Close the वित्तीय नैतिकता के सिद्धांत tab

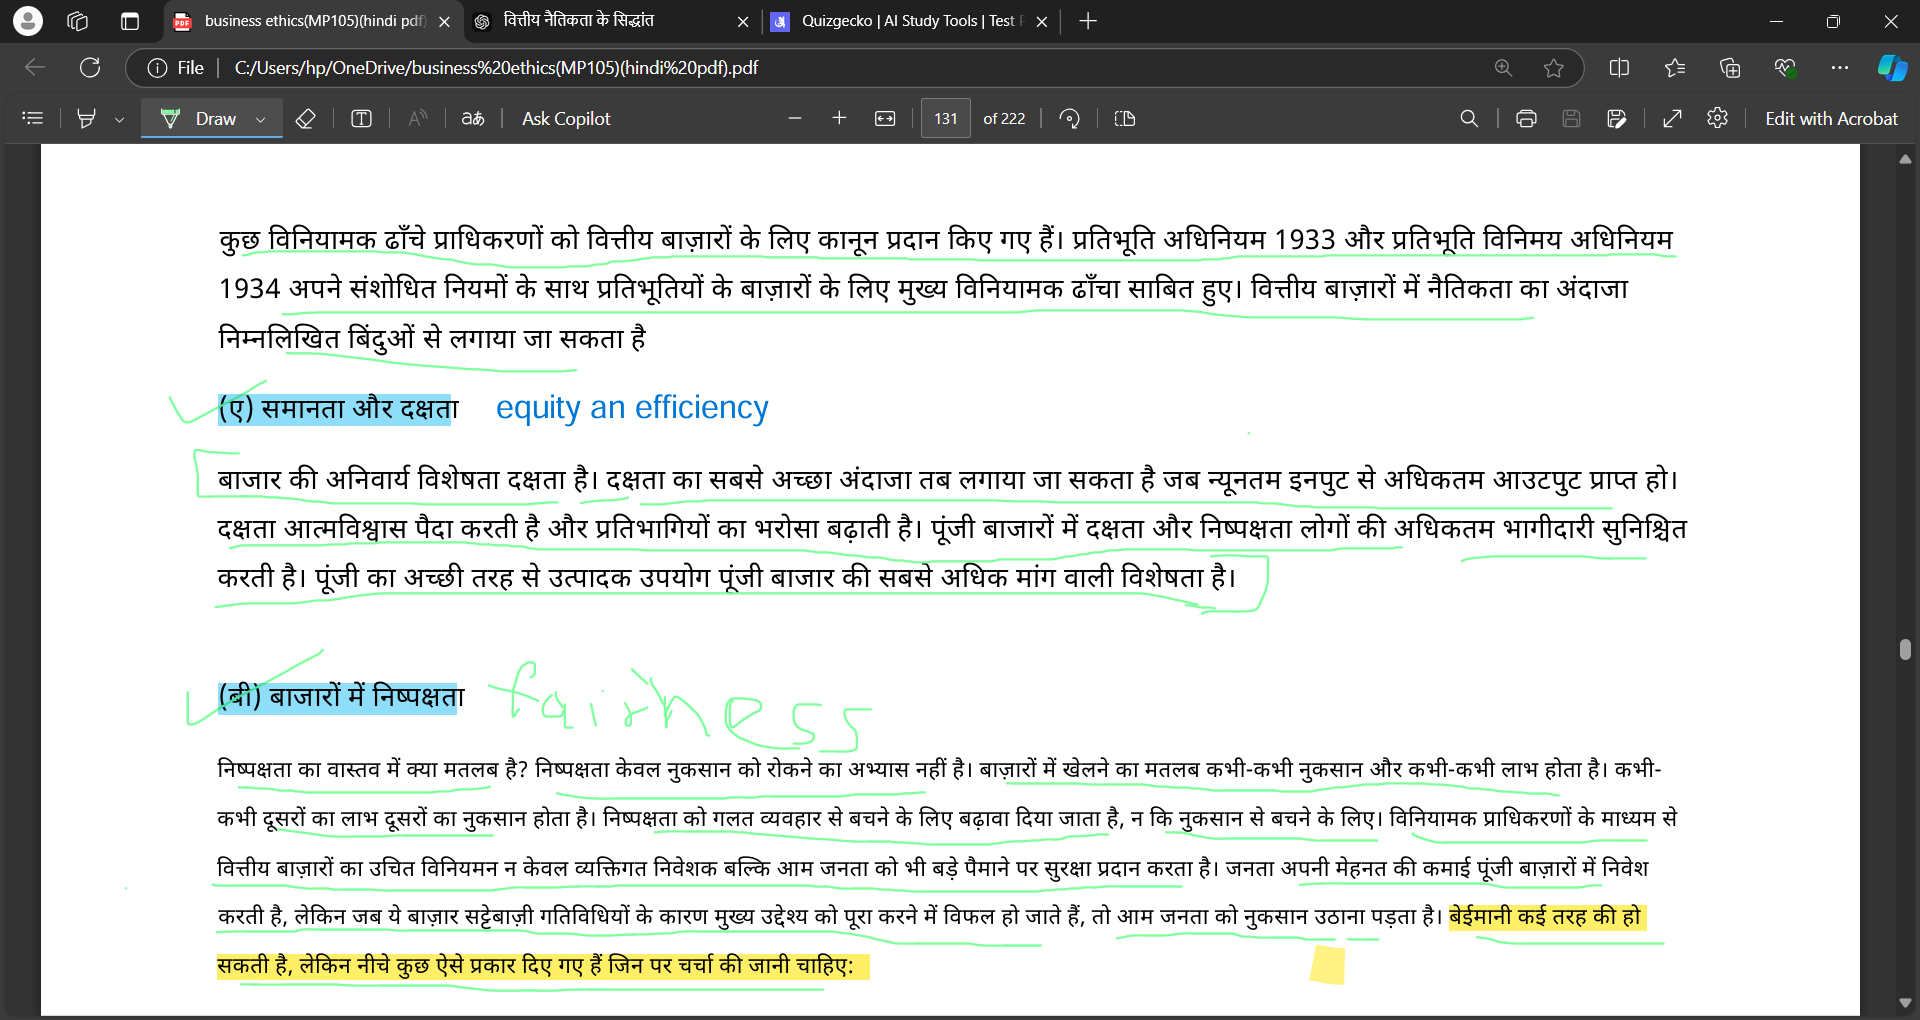(x=743, y=21)
